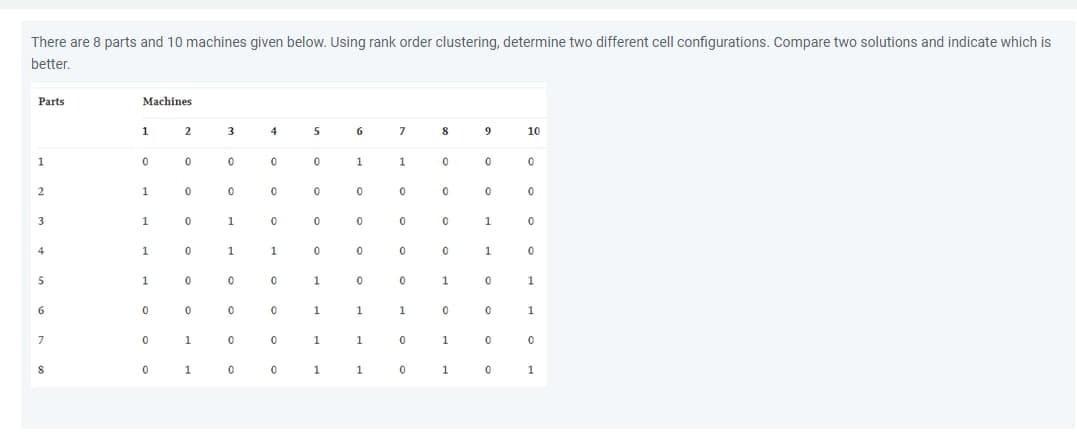
Task: Click part 5 machine 5 cell
Action: tap(317, 281)
